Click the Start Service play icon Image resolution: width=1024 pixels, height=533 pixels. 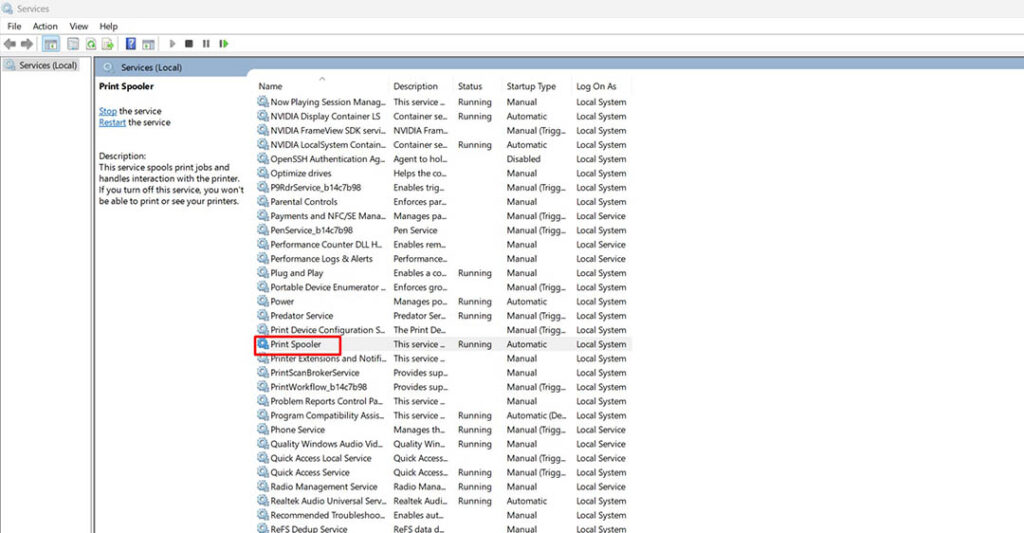[x=173, y=44]
